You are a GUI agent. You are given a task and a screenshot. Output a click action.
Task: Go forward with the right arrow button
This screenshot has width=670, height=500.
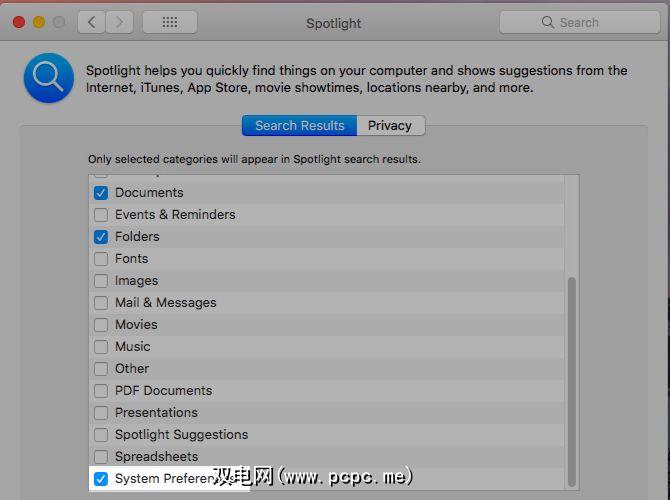coord(119,22)
